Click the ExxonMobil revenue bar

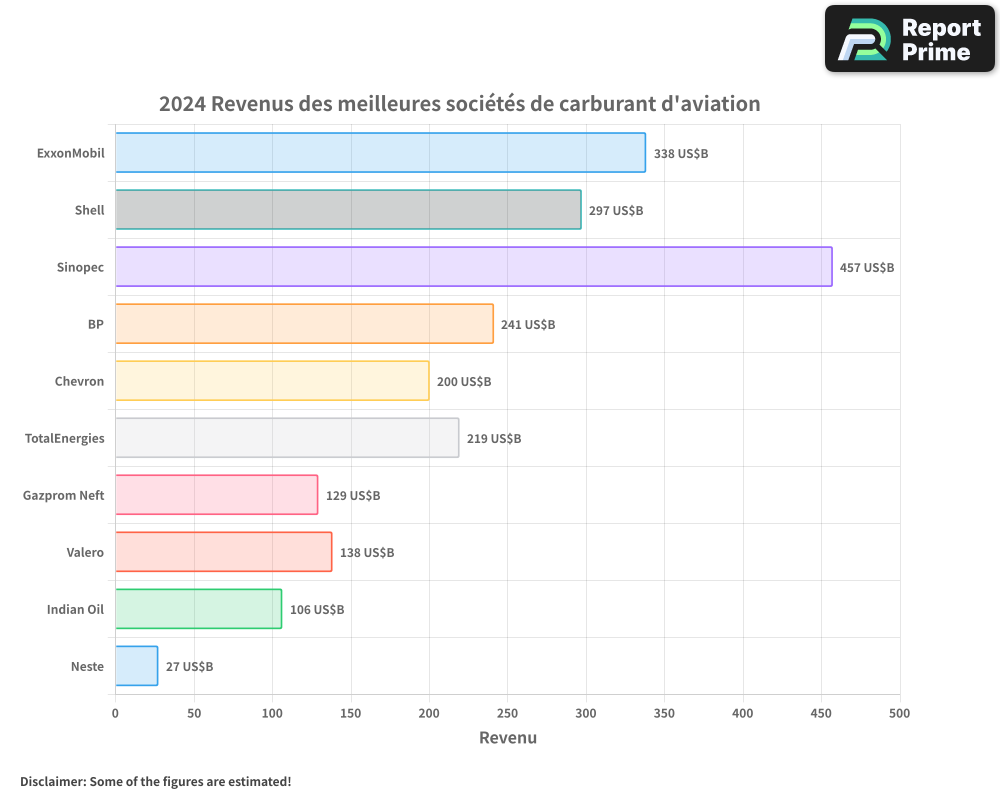click(x=380, y=153)
